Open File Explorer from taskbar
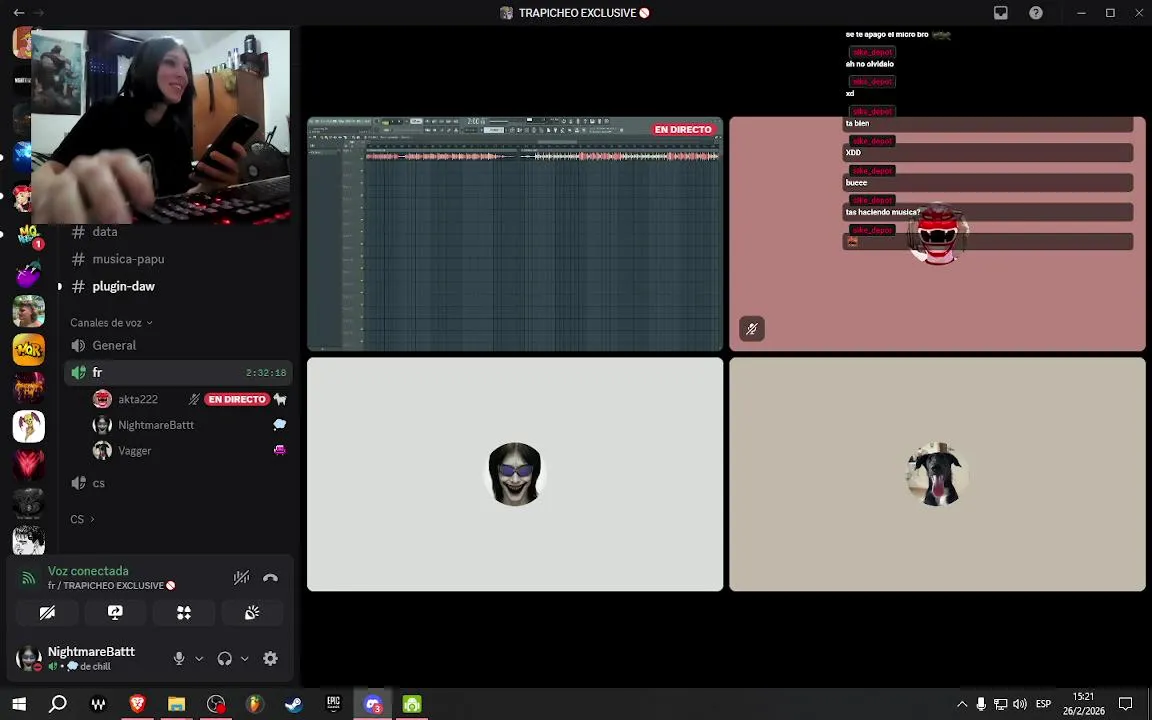The height and width of the screenshot is (720, 1152). click(176, 704)
